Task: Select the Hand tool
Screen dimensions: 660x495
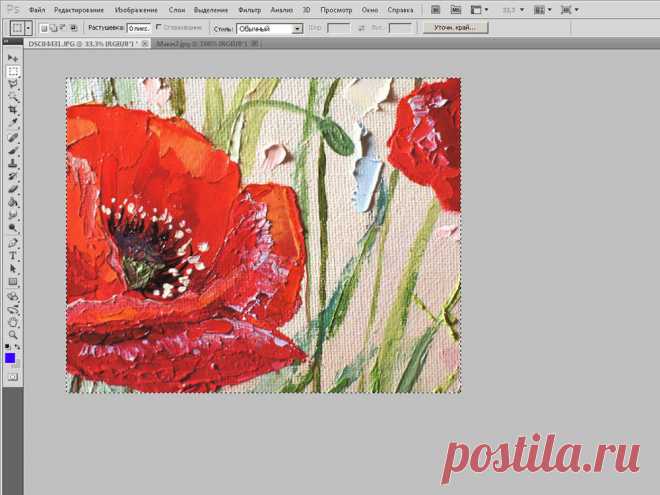Action: (x=13, y=323)
